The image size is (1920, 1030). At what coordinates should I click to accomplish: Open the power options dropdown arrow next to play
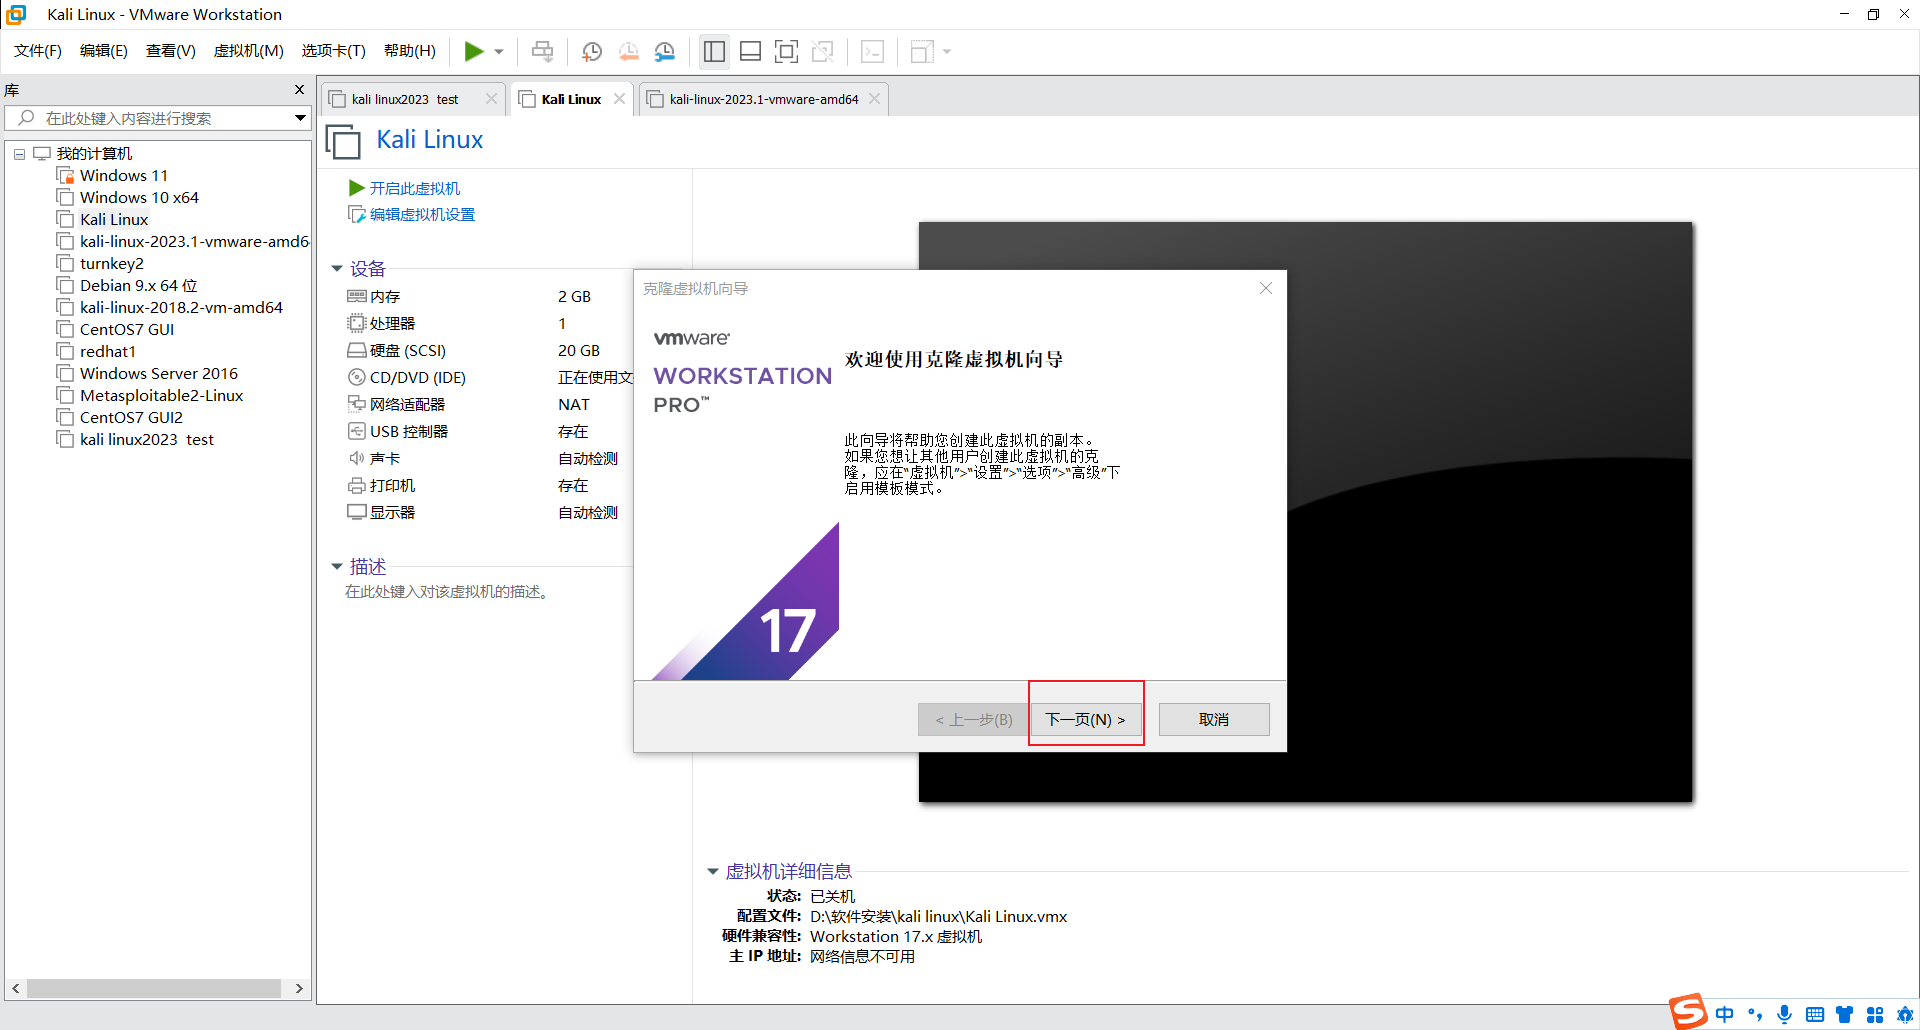499,51
